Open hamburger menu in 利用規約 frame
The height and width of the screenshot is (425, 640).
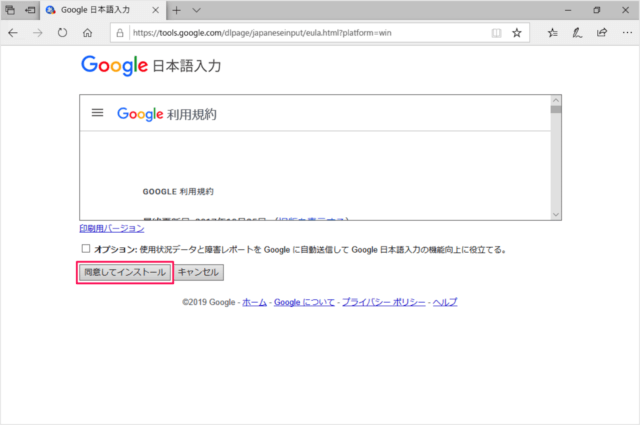(x=97, y=113)
